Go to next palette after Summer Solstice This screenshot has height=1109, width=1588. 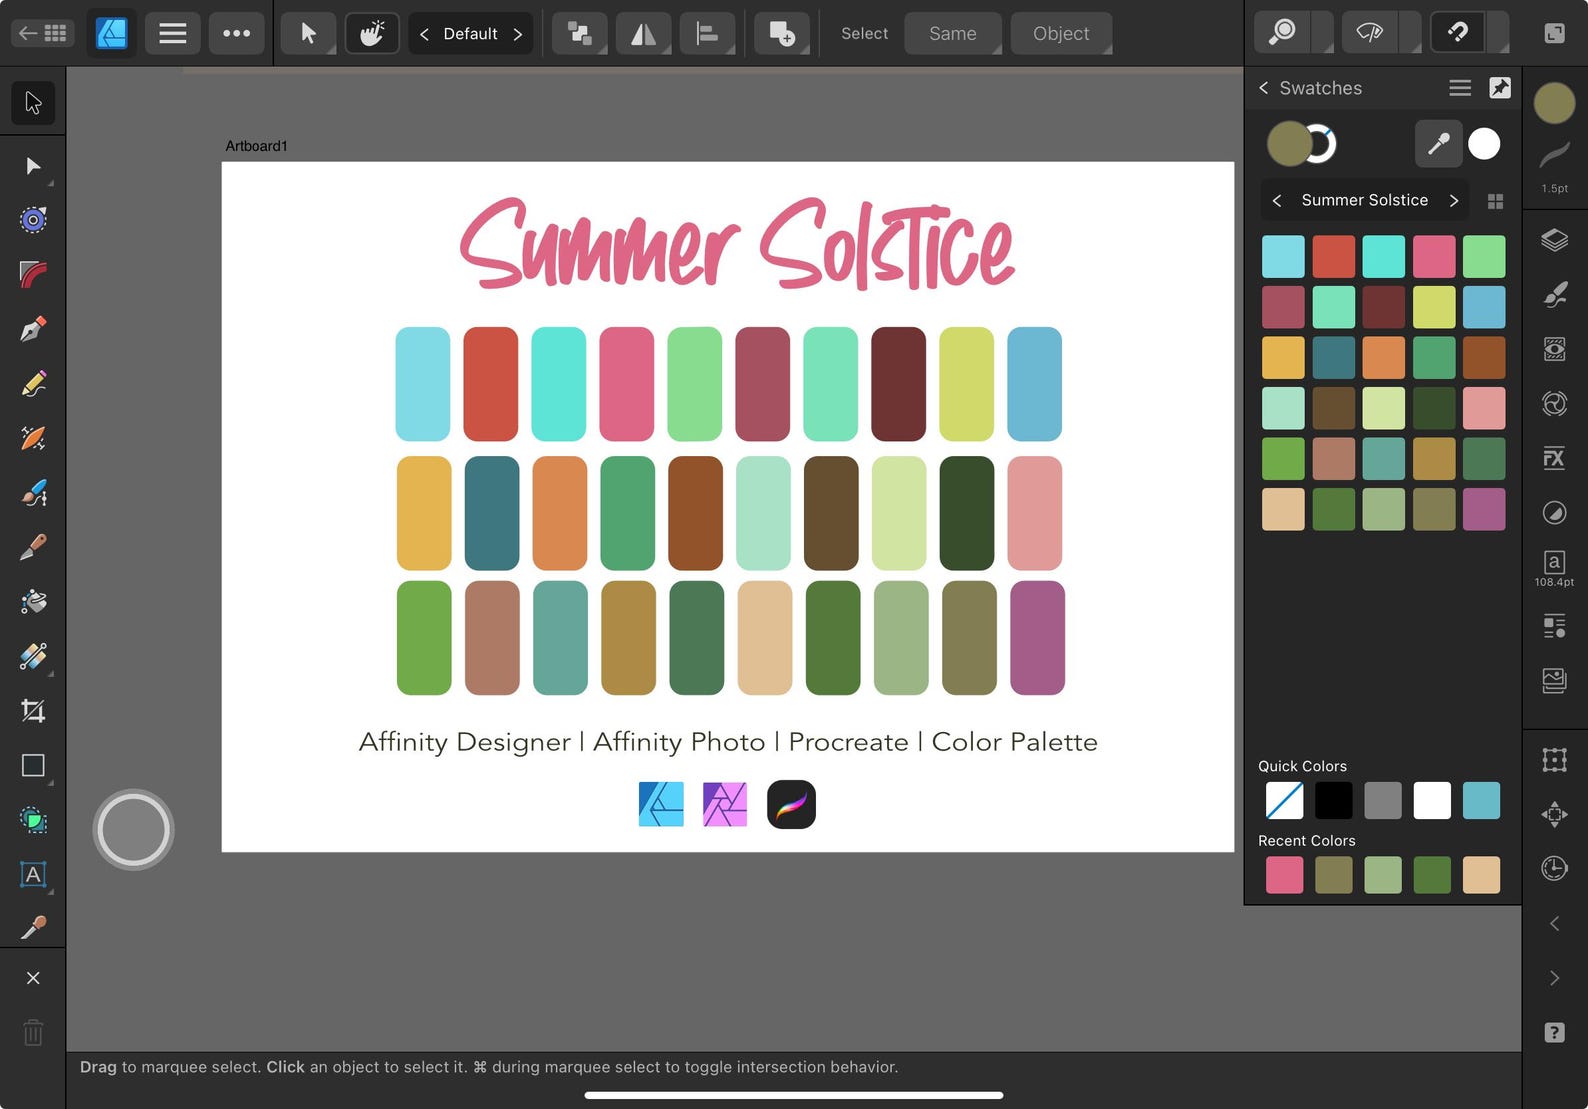coord(1454,200)
